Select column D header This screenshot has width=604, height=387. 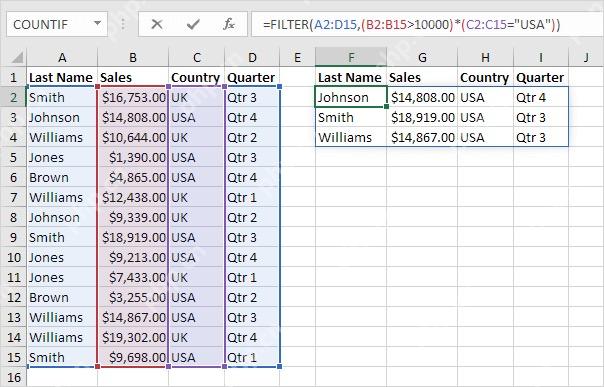pos(252,57)
